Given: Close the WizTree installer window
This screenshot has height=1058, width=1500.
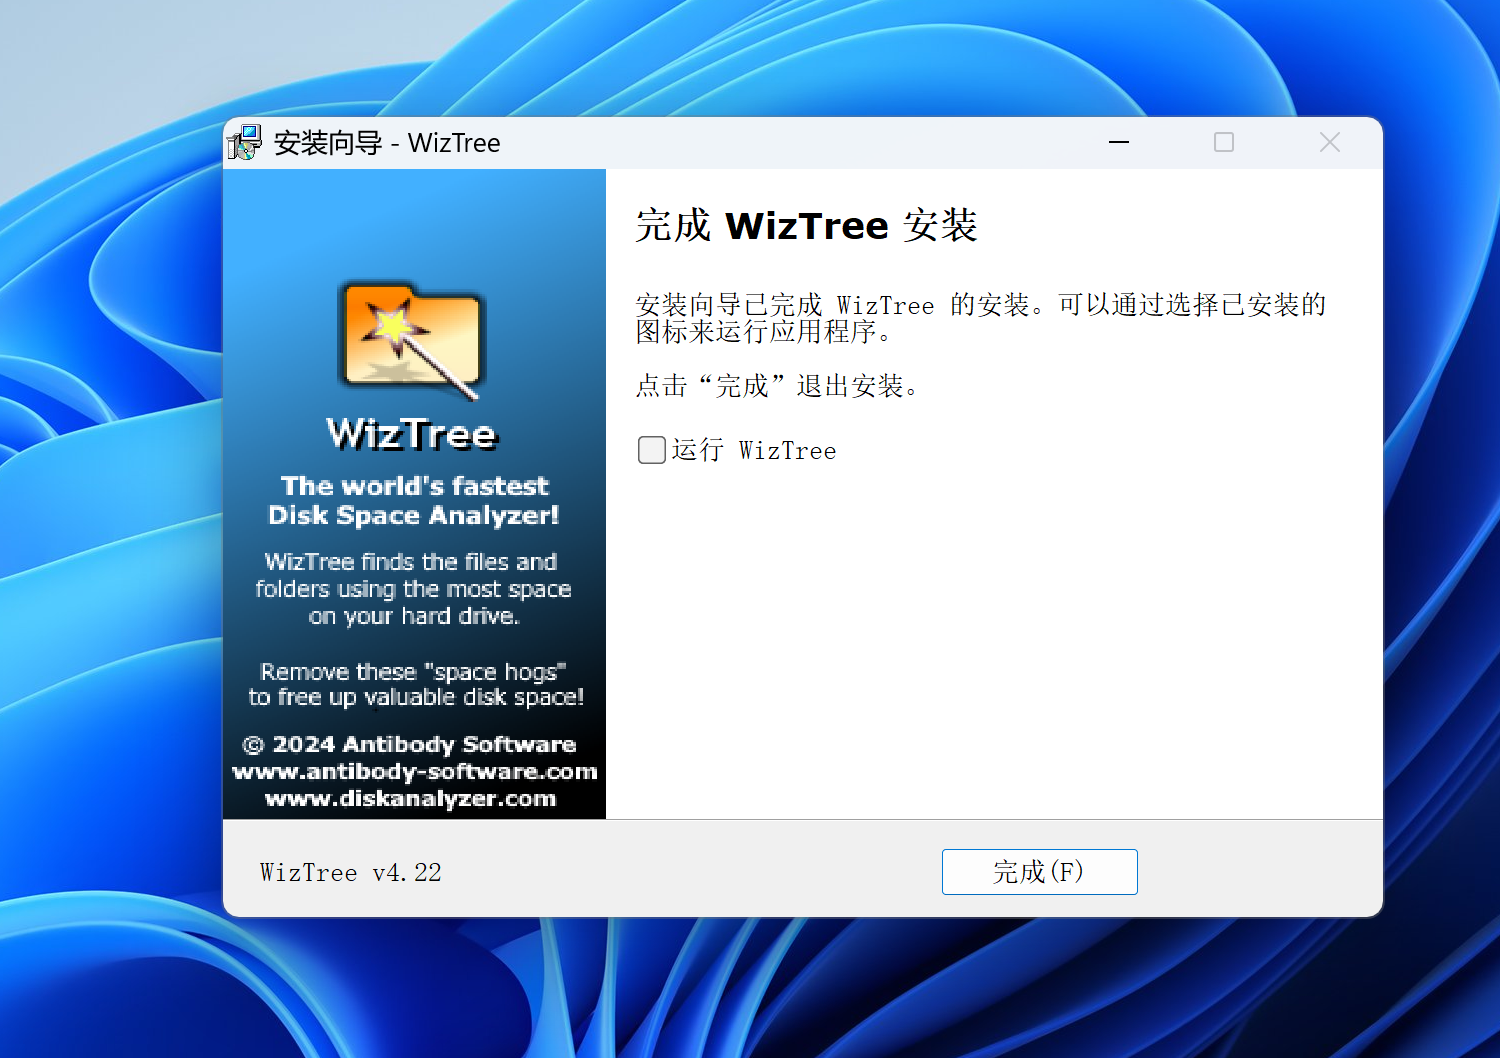Looking at the screenshot, I should click(1329, 143).
